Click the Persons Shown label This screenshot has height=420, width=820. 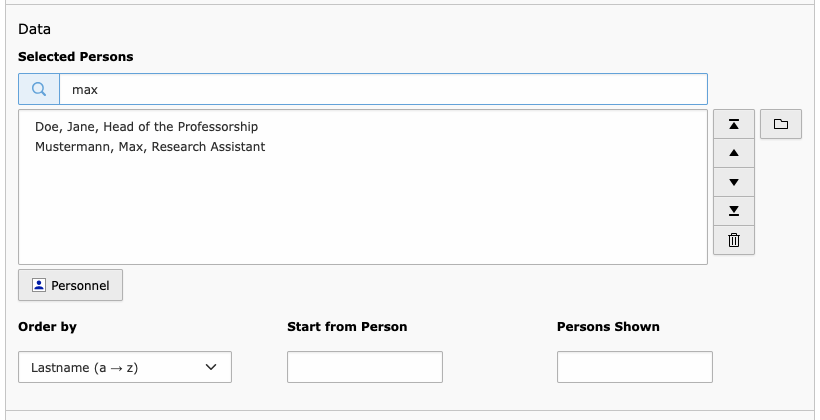point(608,327)
